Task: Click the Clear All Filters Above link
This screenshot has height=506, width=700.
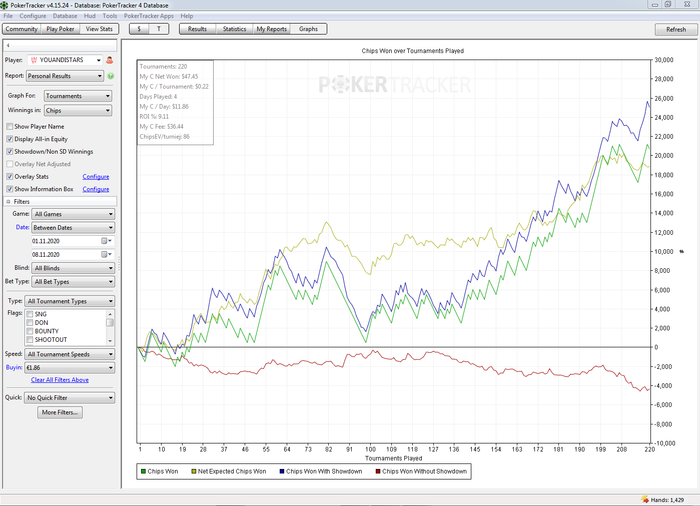Action: pyautogui.click(x=60, y=380)
